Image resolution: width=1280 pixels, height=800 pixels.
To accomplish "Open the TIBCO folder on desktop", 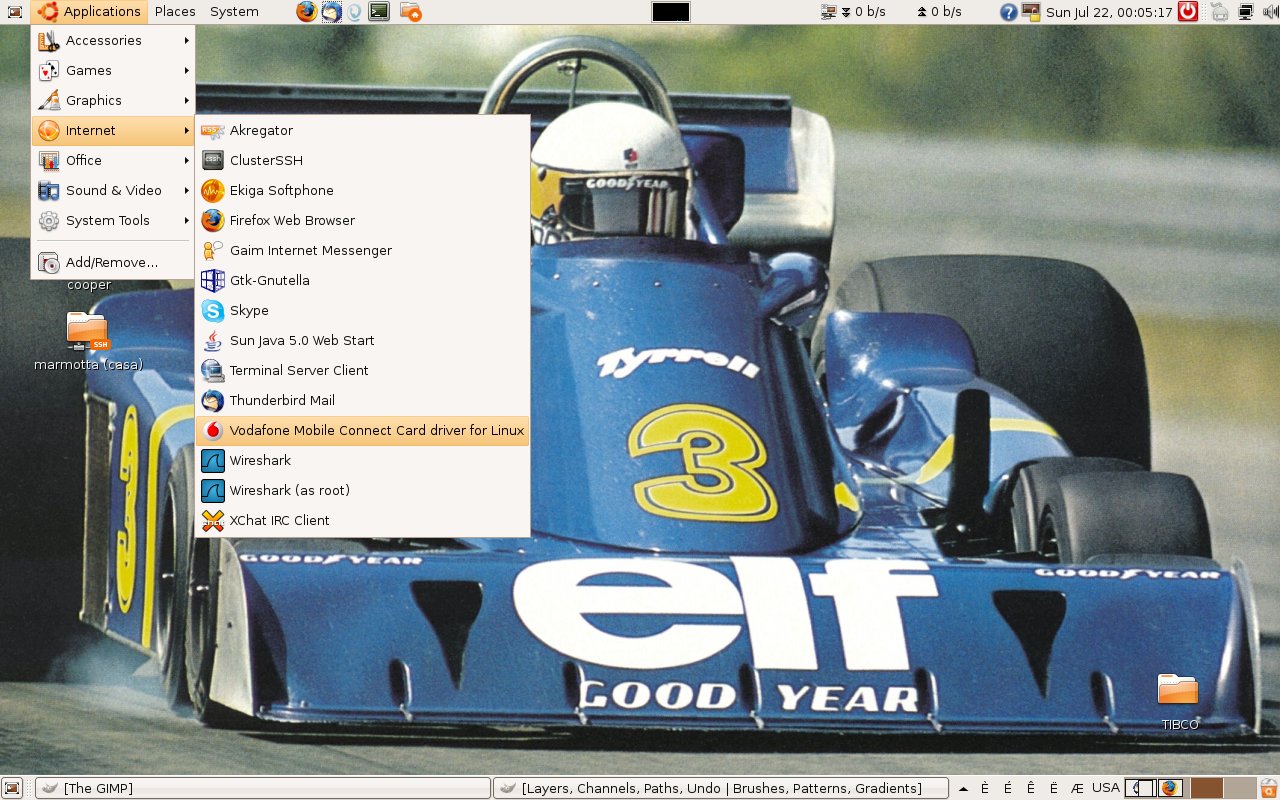I will (1179, 702).
